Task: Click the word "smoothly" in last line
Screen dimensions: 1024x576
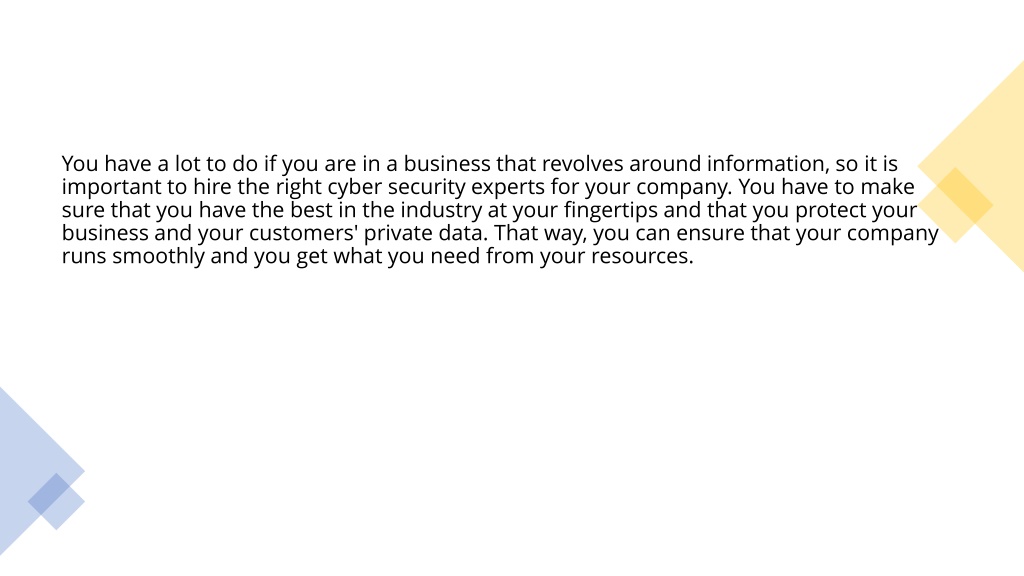Action: (159, 257)
